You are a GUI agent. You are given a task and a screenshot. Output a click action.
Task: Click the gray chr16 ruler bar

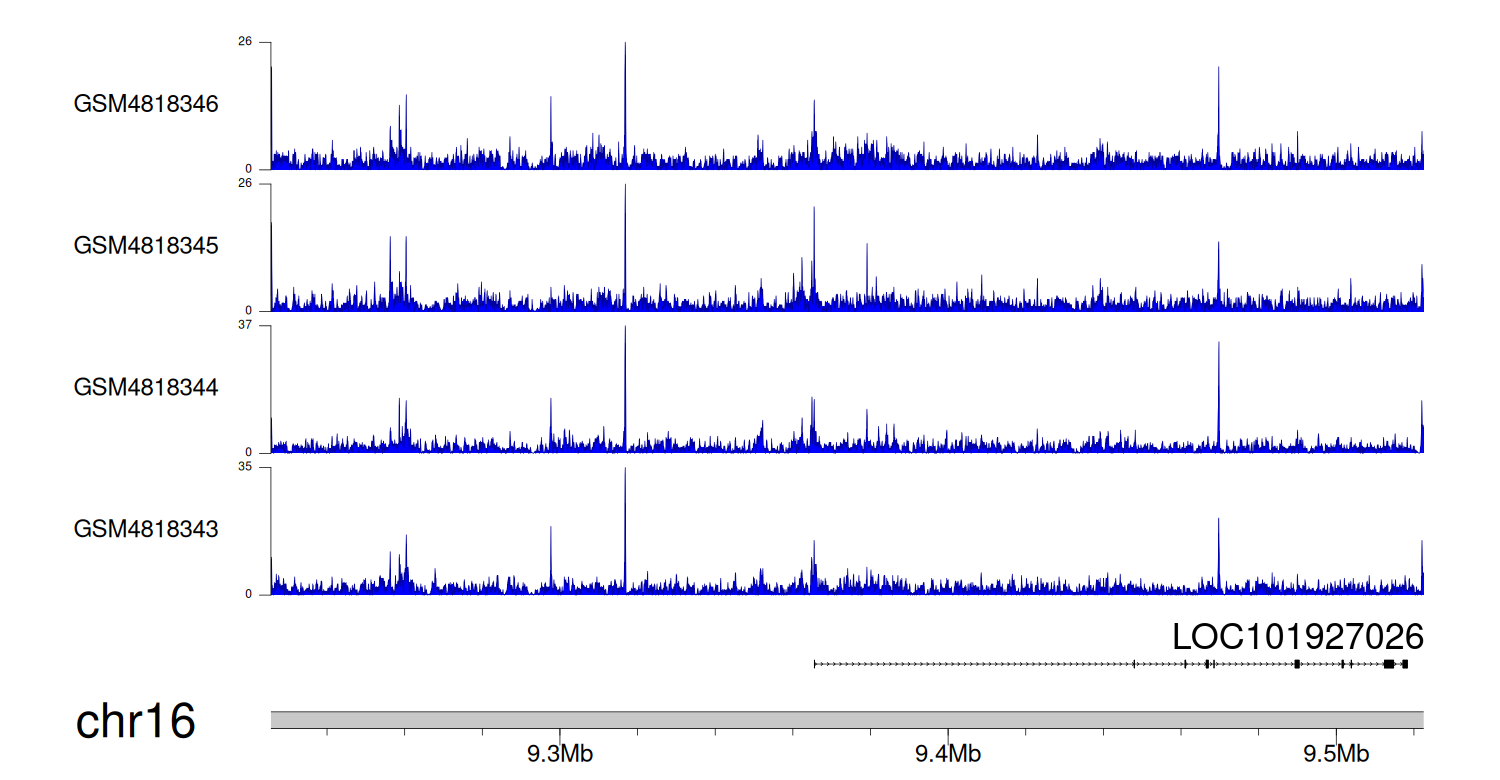[847, 720]
